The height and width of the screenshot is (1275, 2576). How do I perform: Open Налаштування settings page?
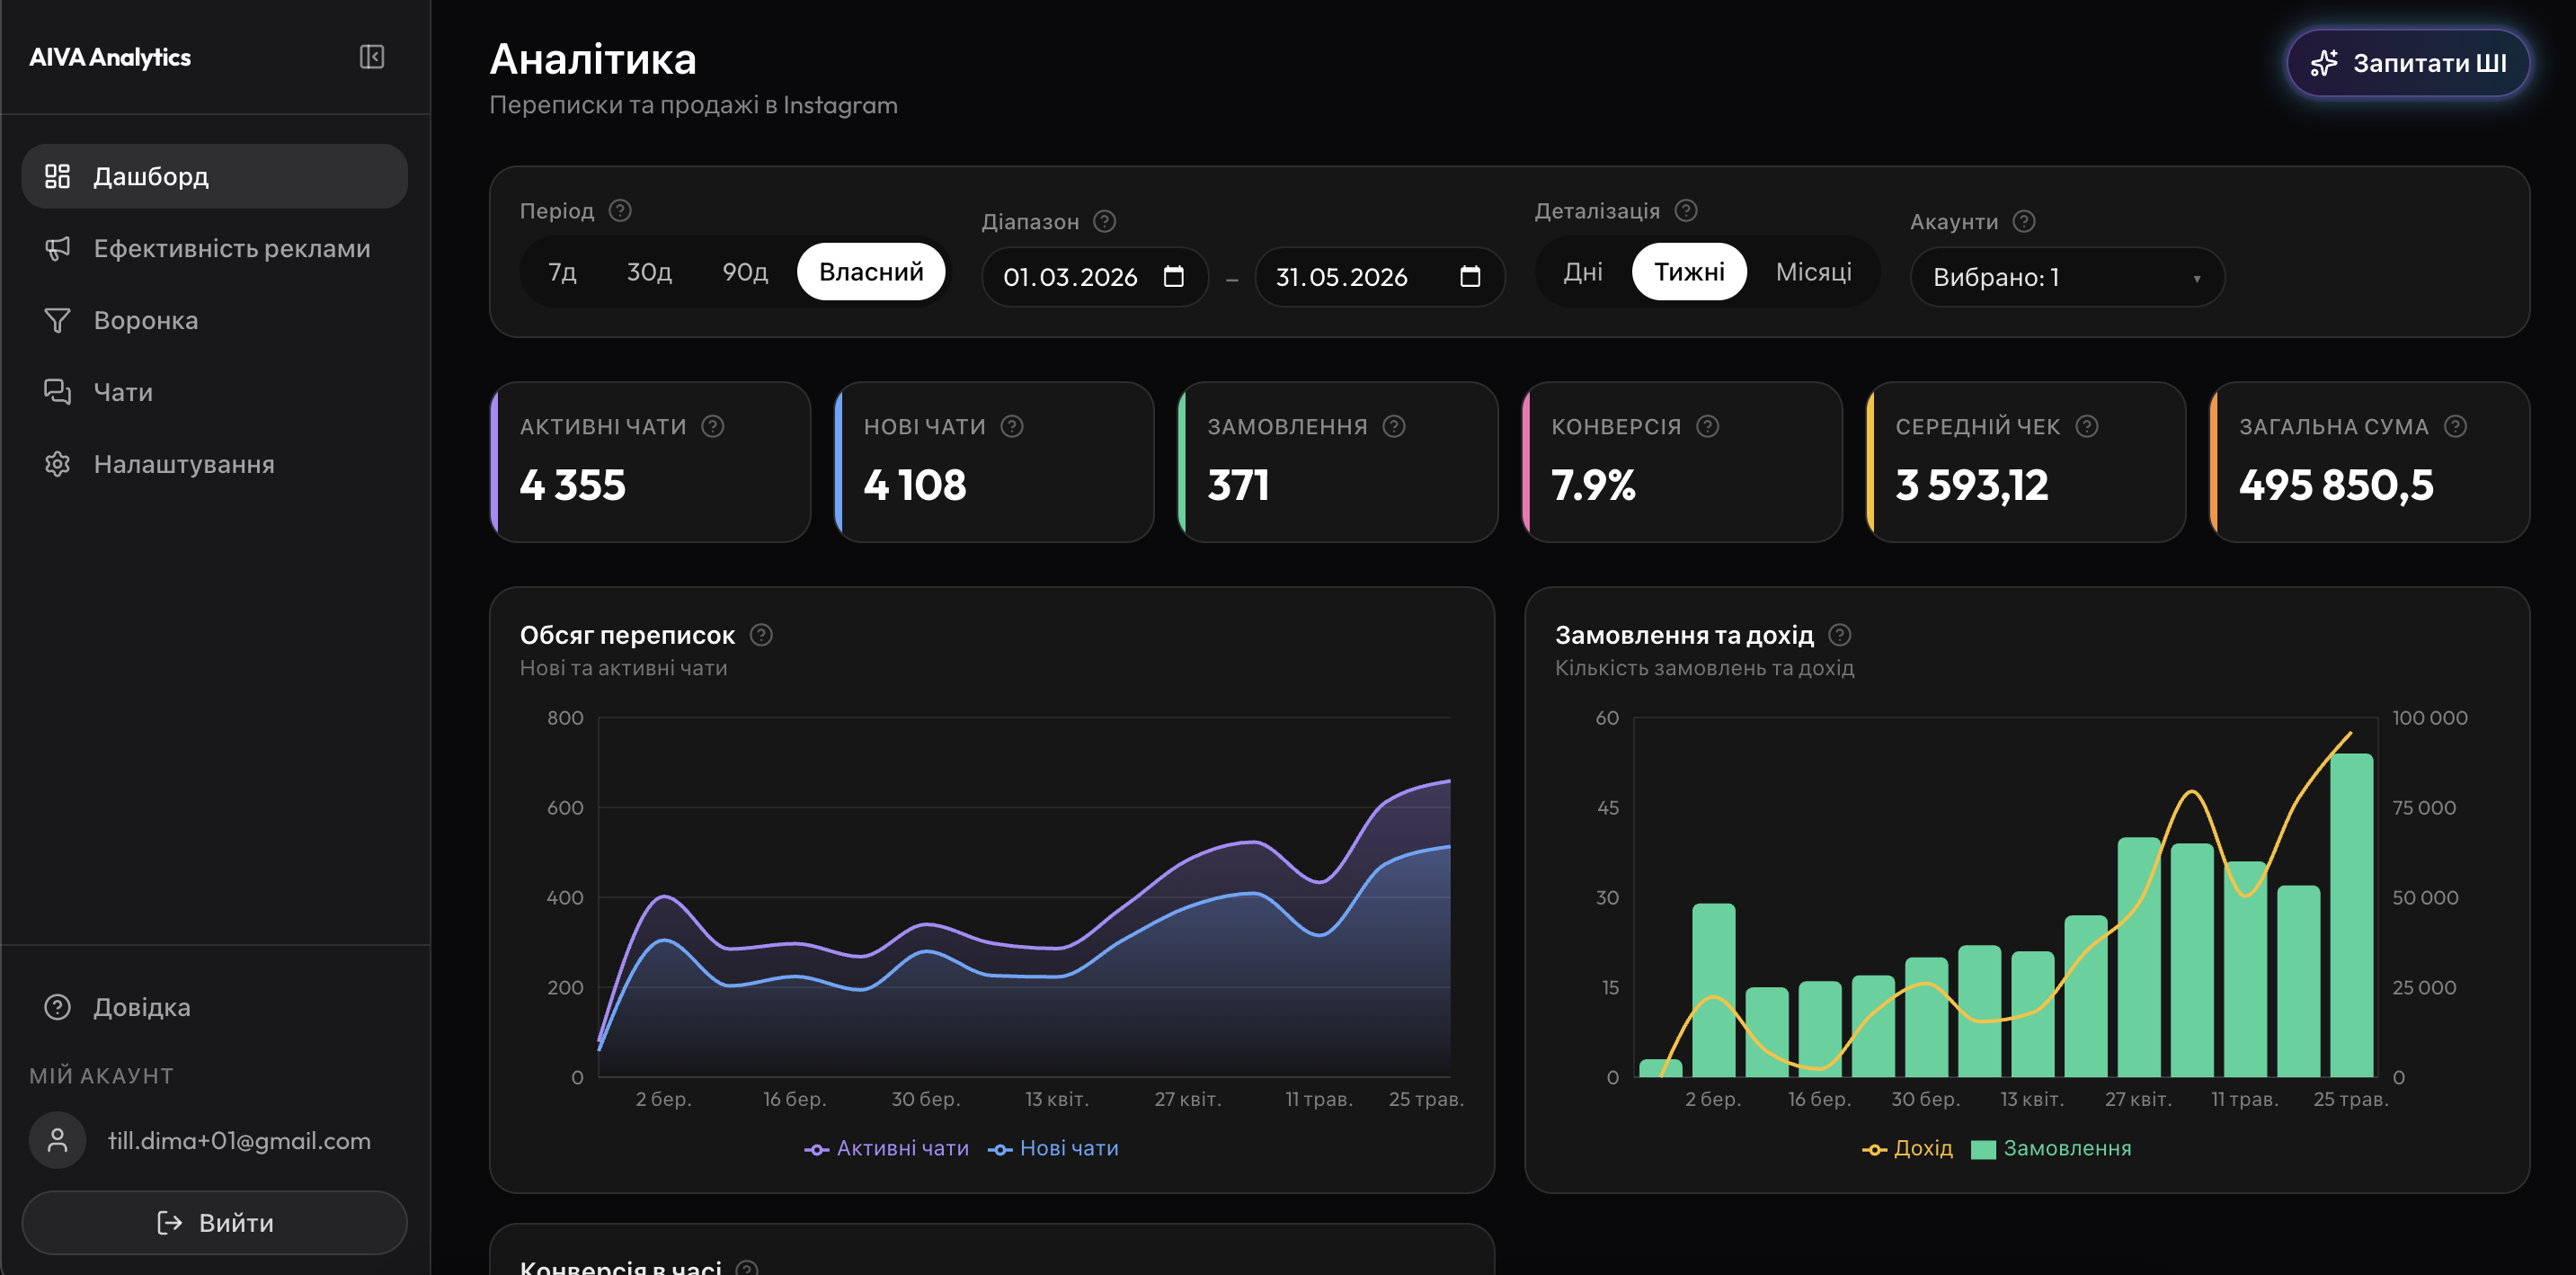tap(215, 464)
